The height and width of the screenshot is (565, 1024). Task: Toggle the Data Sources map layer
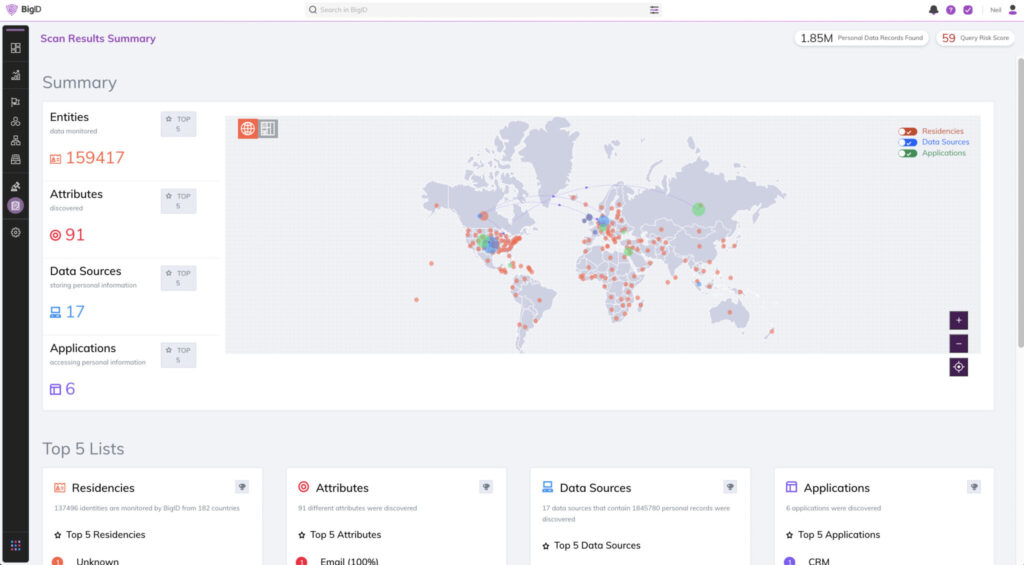(907, 142)
